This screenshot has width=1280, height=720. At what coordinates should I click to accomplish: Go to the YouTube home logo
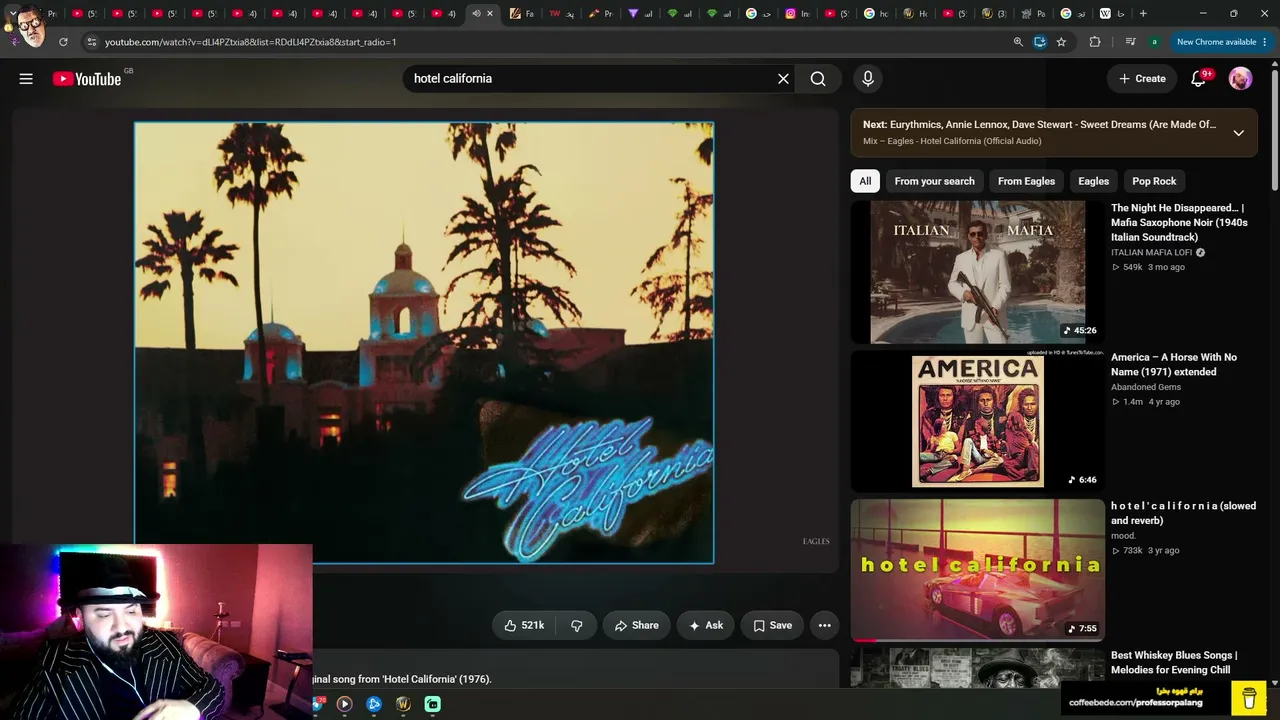pyautogui.click(x=87, y=78)
